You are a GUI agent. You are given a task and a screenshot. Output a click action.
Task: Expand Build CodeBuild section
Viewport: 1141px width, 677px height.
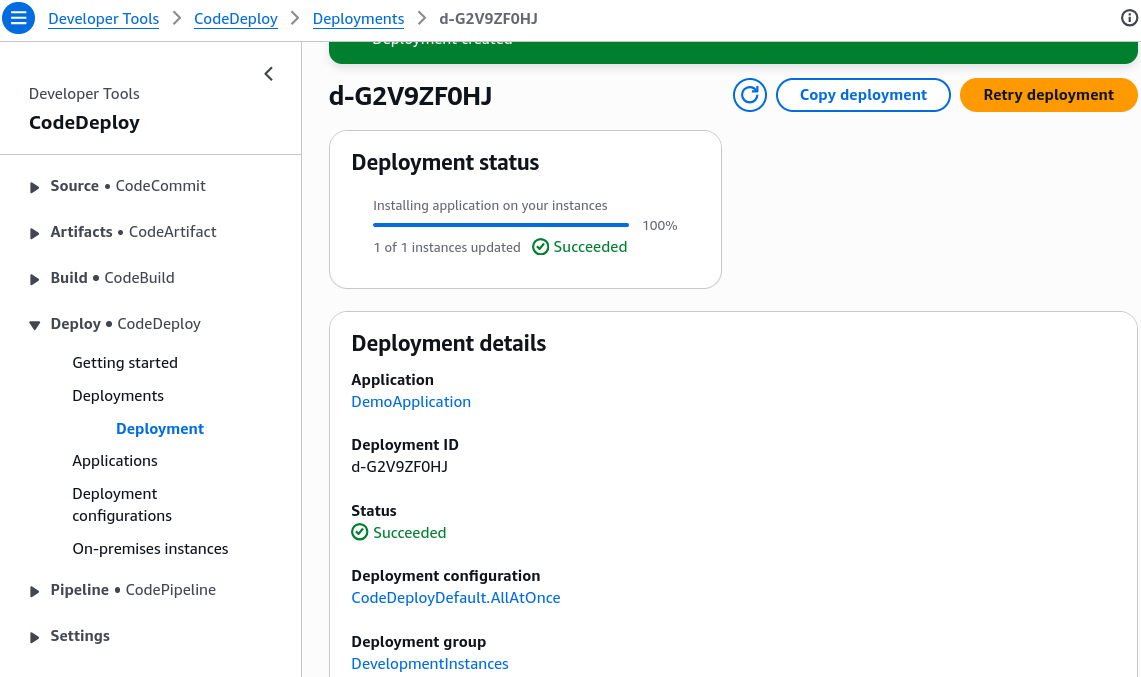coord(34,279)
